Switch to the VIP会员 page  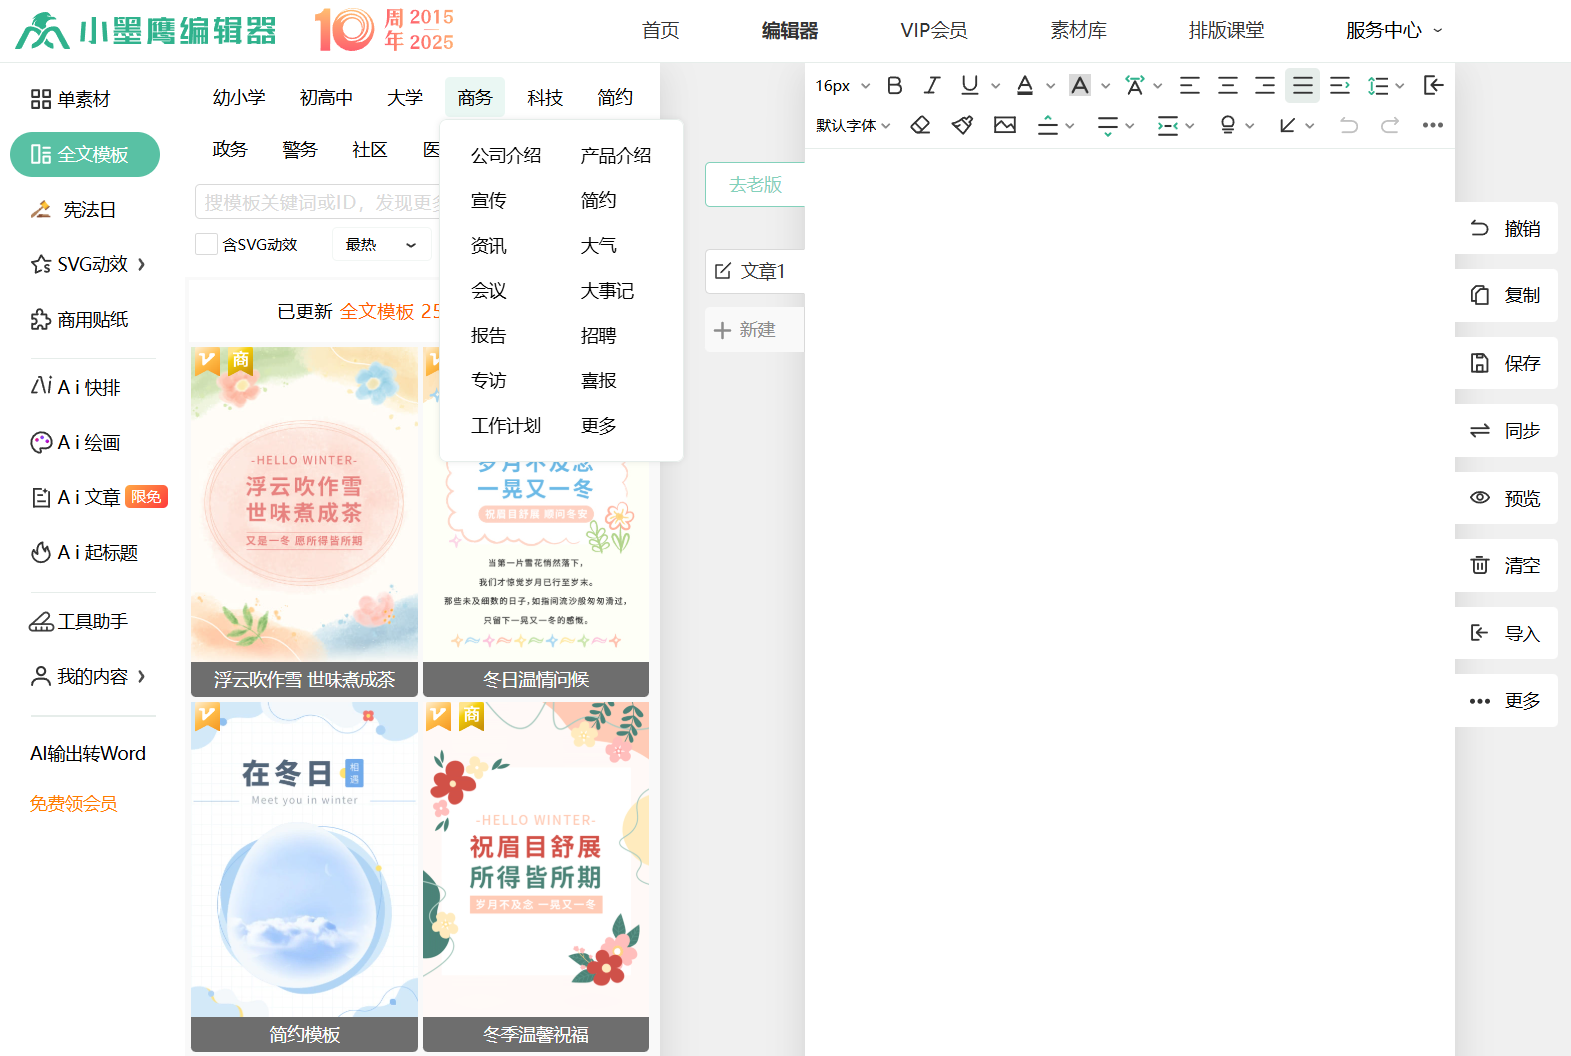coord(933,31)
